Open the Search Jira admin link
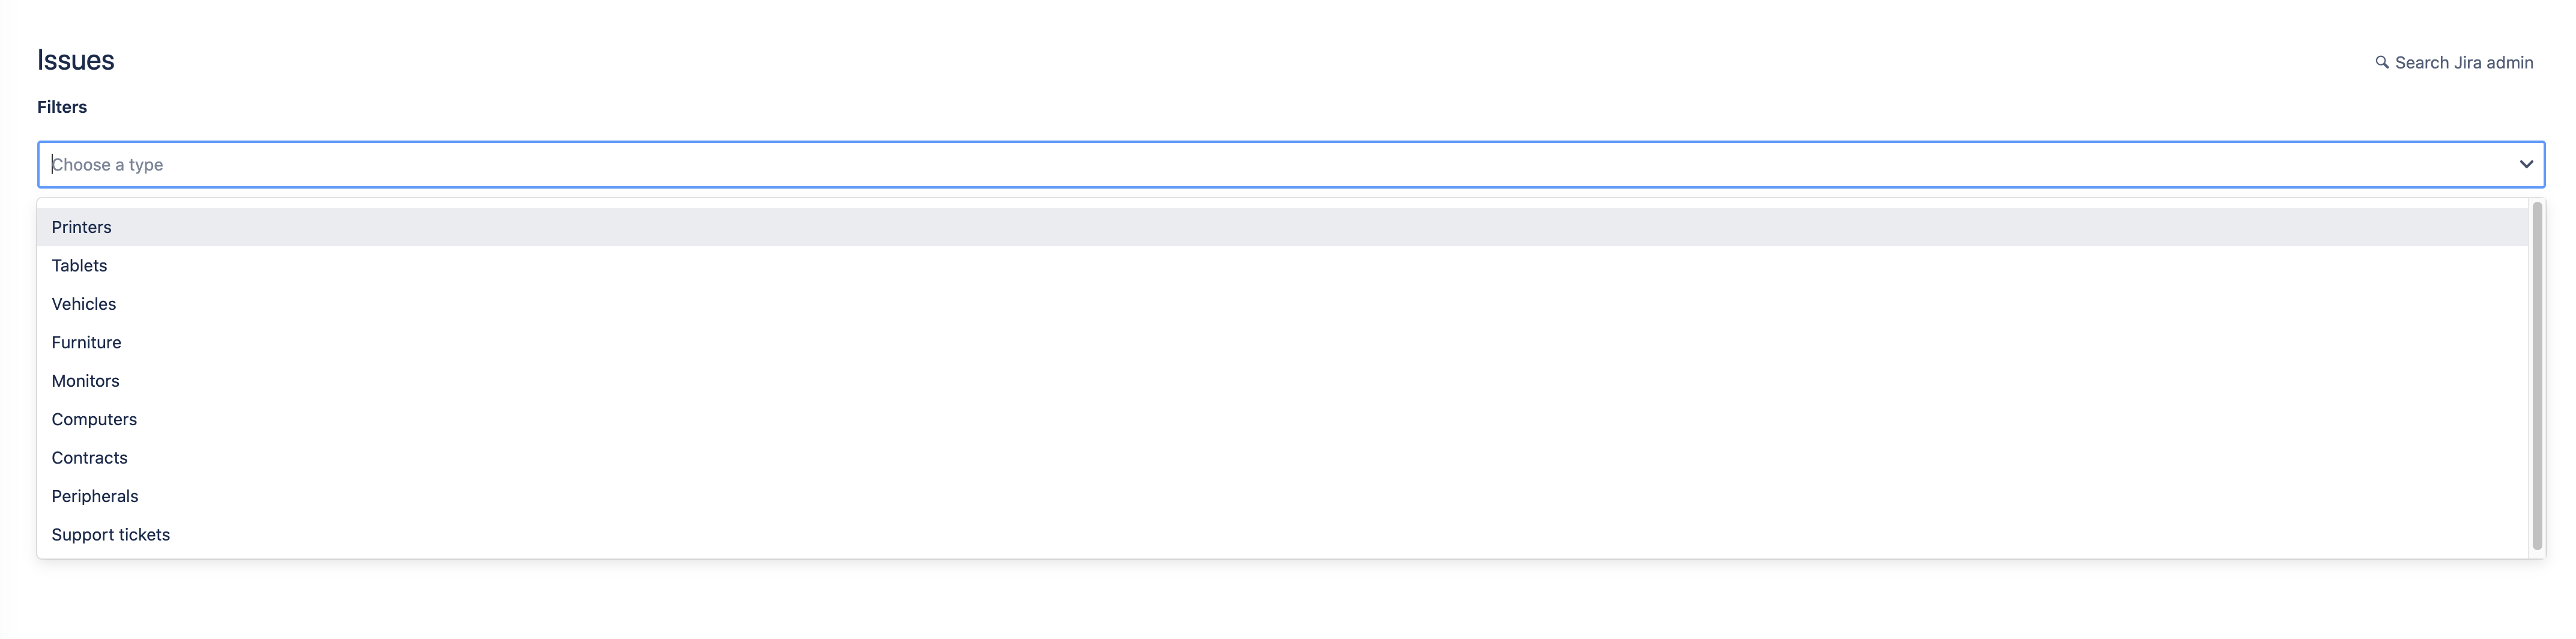Image resolution: width=2576 pixels, height=639 pixels. click(x=2454, y=62)
